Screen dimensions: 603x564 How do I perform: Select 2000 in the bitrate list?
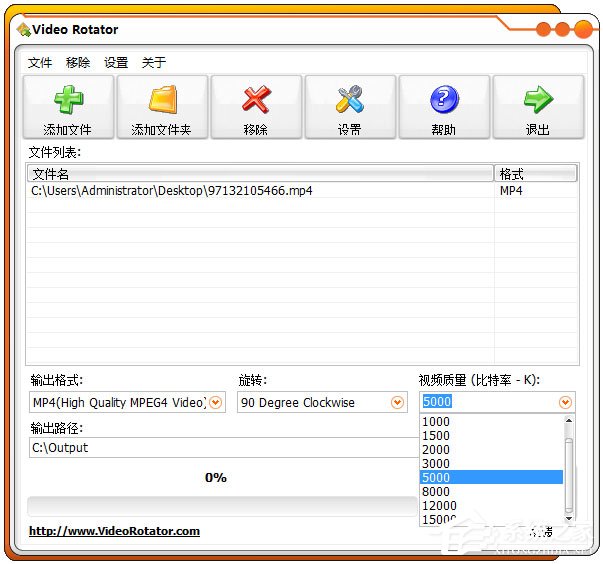491,449
